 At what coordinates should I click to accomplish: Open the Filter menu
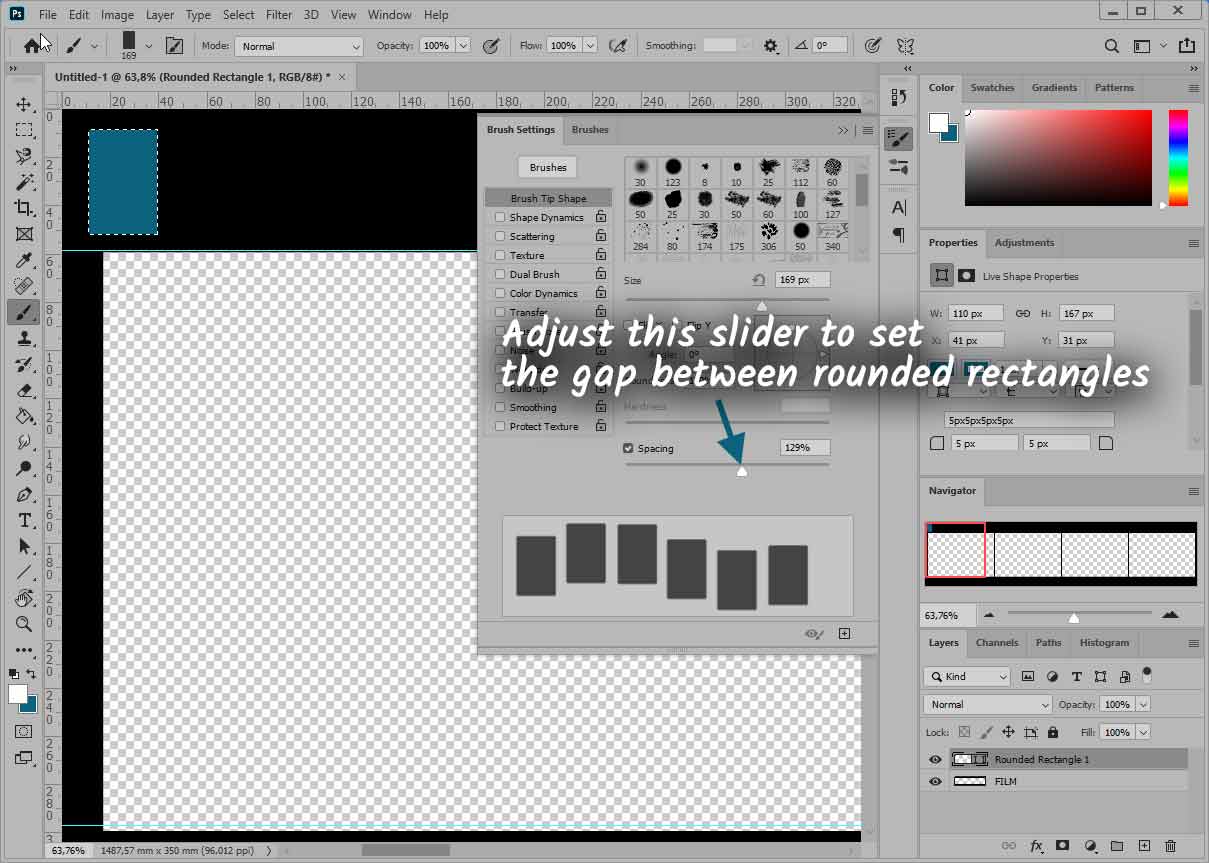279,15
